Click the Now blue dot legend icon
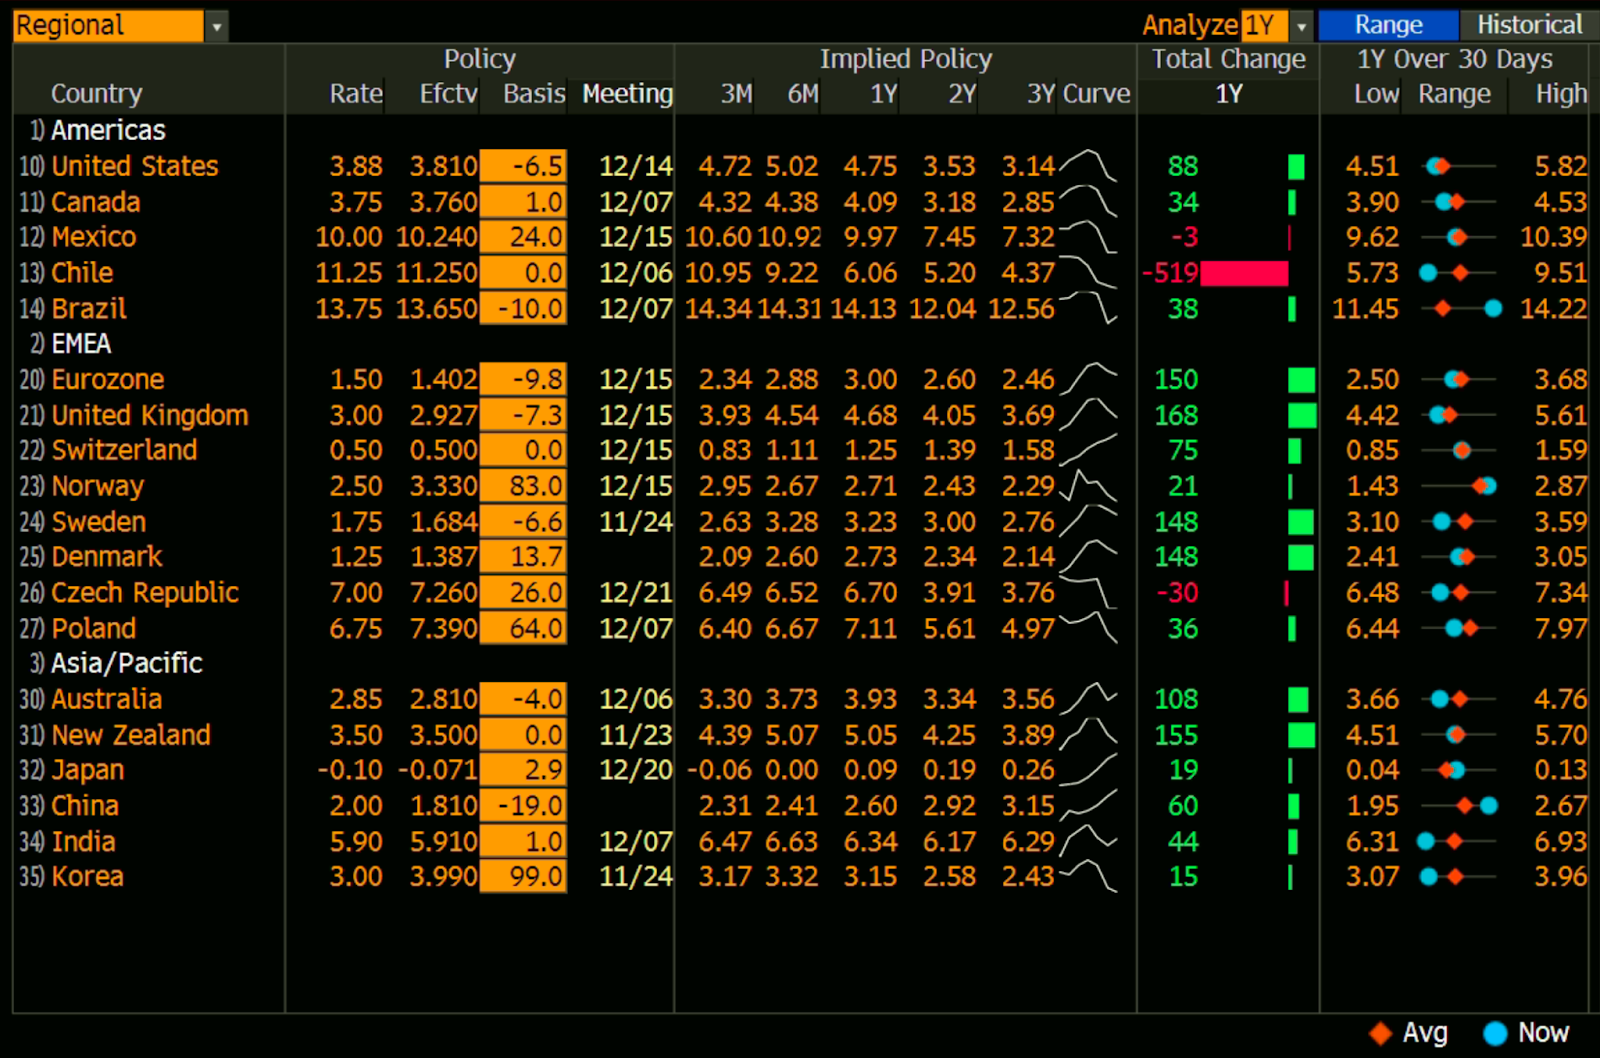The height and width of the screenshot is (1058, 1600). (1495, 1033)
